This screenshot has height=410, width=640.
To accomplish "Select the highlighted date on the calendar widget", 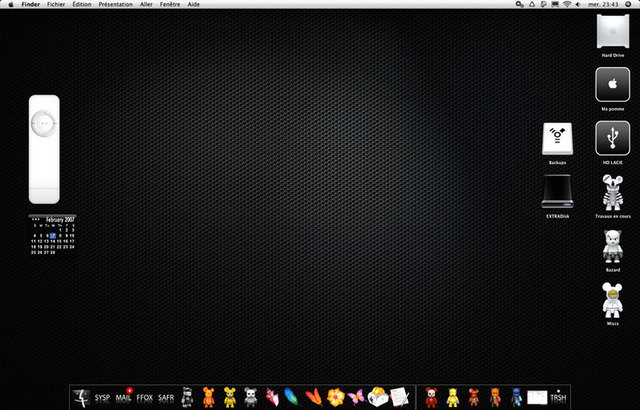I will click(x=52, y=235).
